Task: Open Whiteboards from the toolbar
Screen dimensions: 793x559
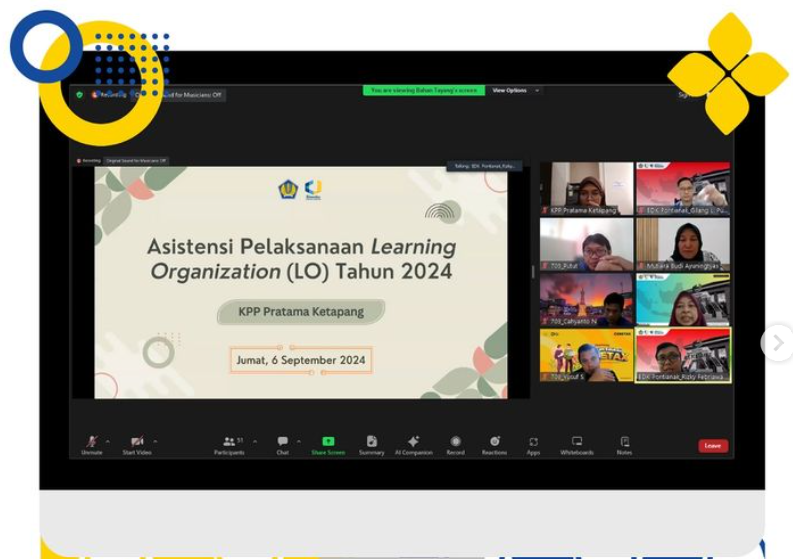Action: tap(577, 445)
